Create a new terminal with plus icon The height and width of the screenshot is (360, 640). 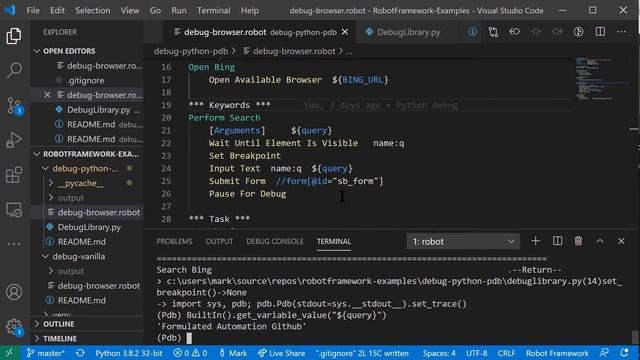point(536,241)
